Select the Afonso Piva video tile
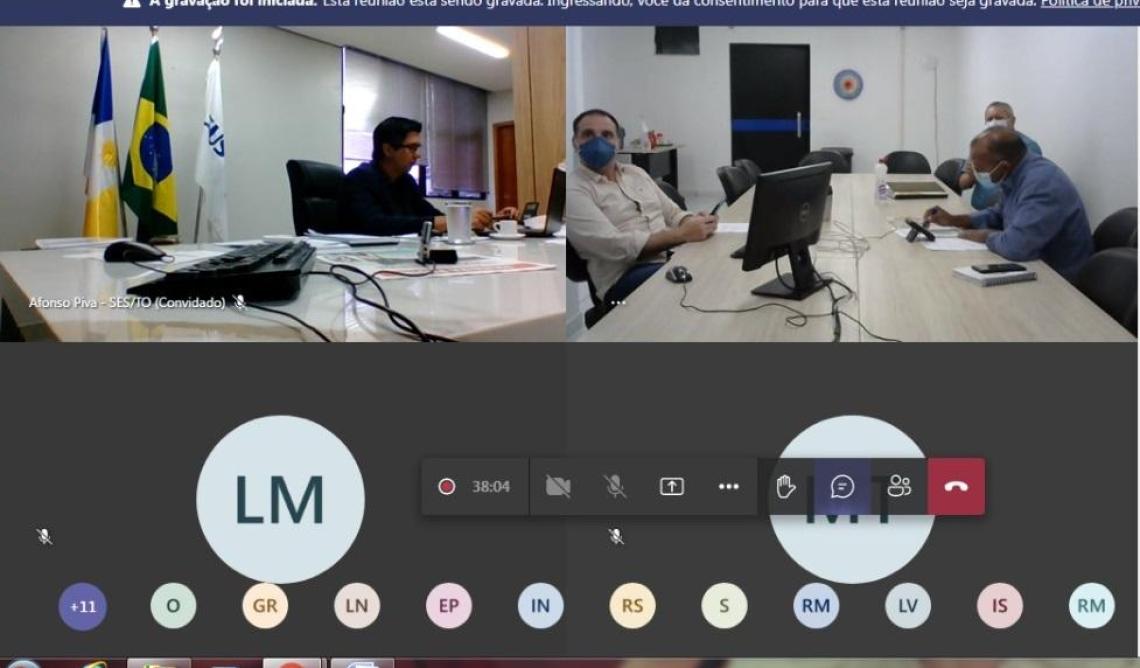This screenshot has width=1140, height=668. [x=283, y=184]
